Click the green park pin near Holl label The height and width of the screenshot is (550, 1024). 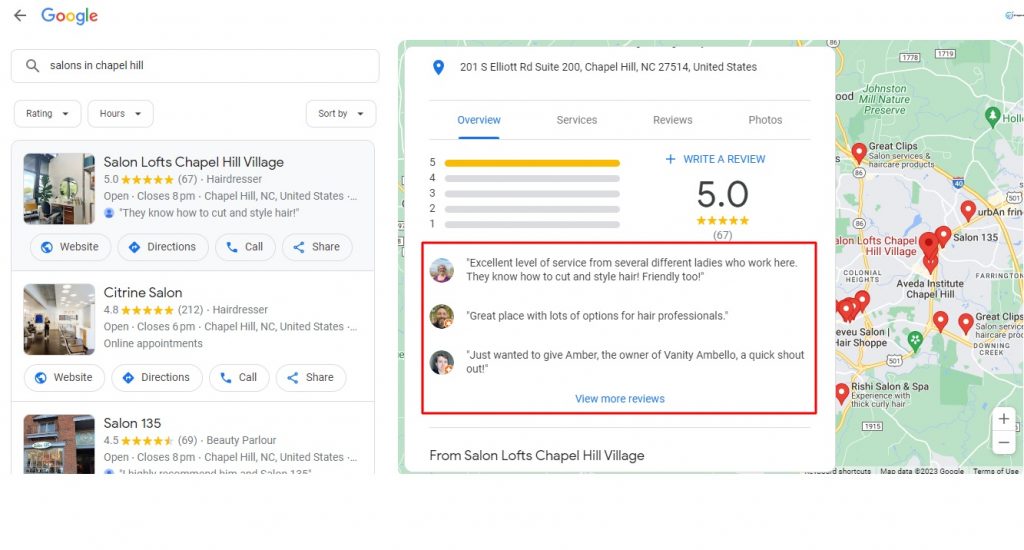[993, 117]
